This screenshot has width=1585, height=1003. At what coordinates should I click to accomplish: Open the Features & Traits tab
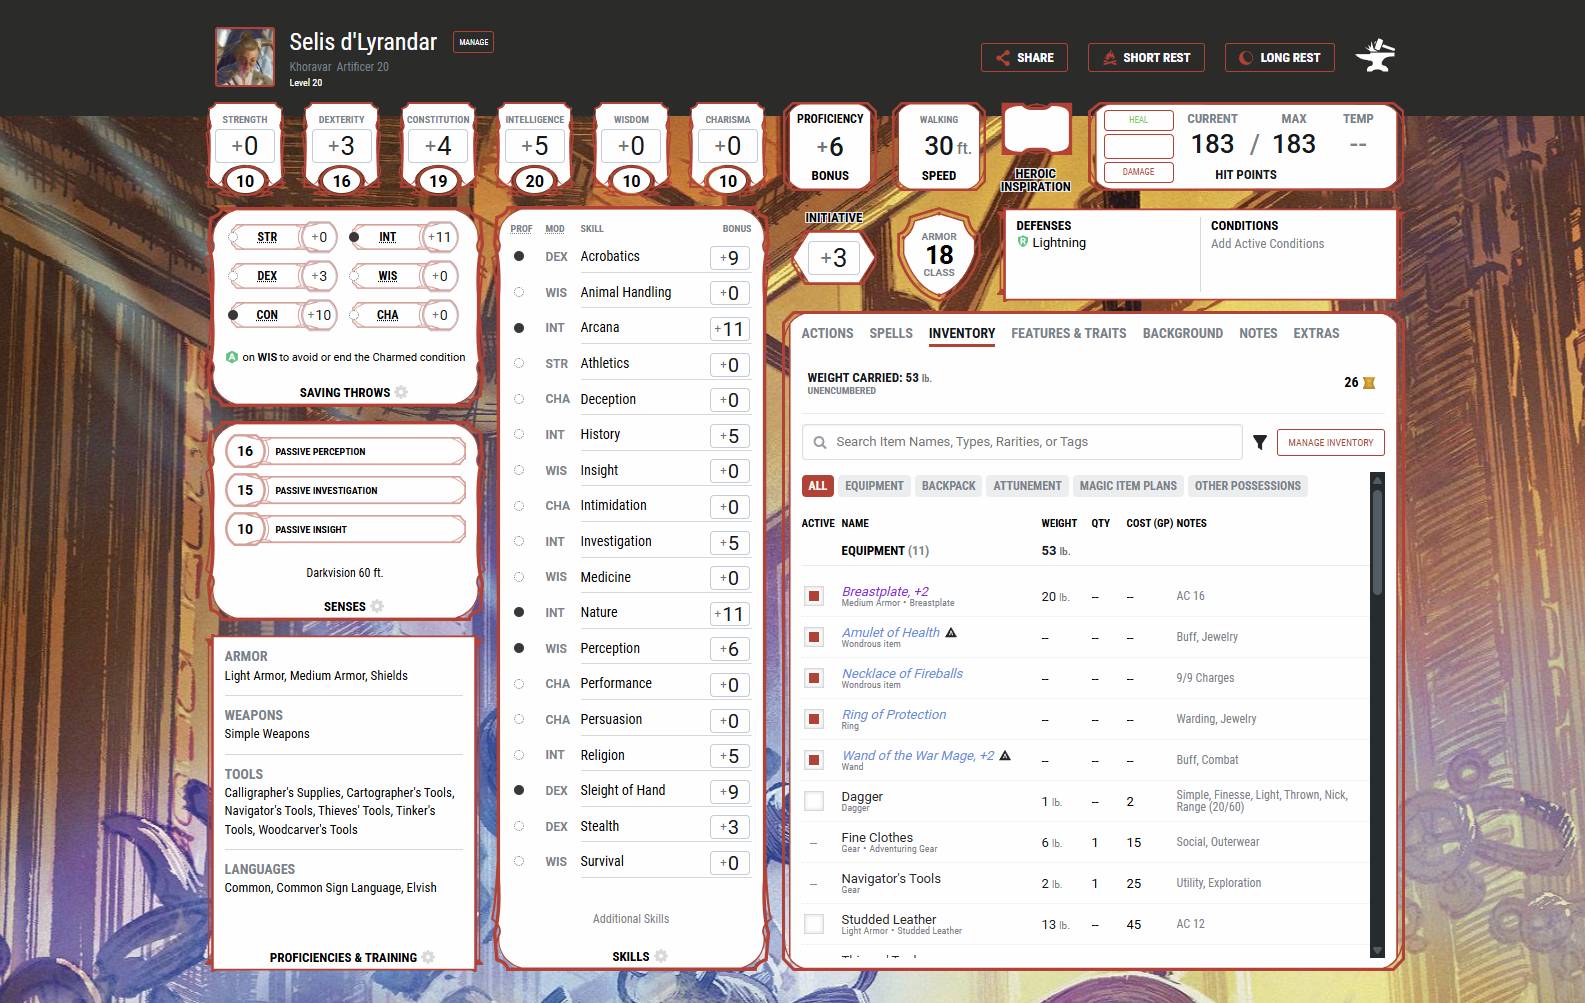click(1068, 333)
